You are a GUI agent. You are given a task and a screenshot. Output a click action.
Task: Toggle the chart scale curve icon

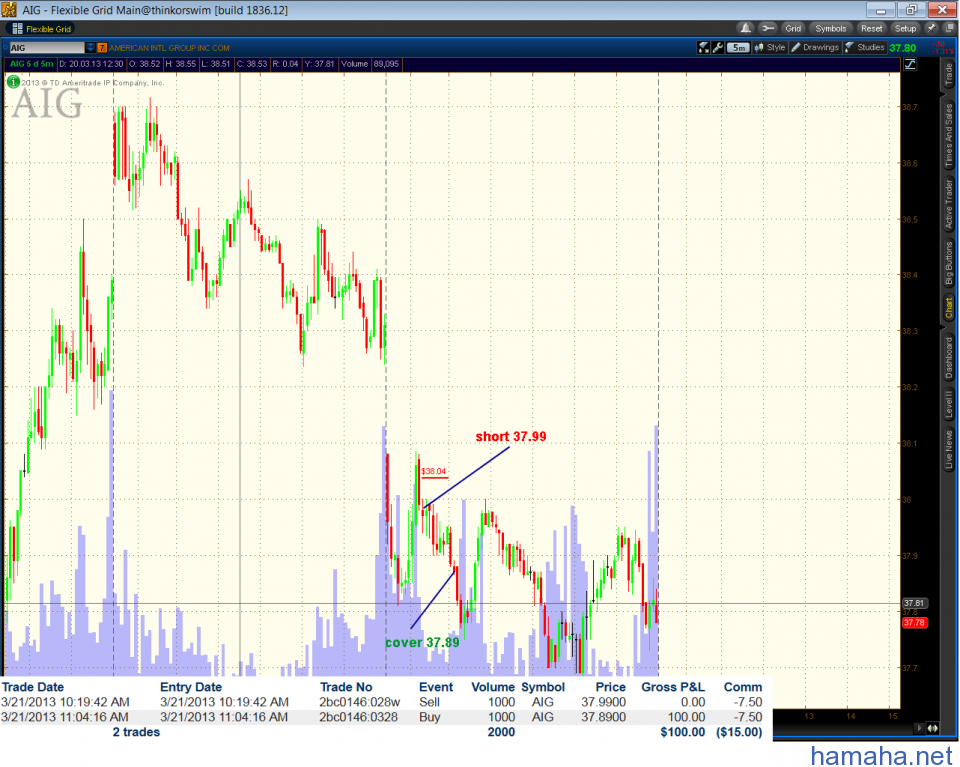910,64
